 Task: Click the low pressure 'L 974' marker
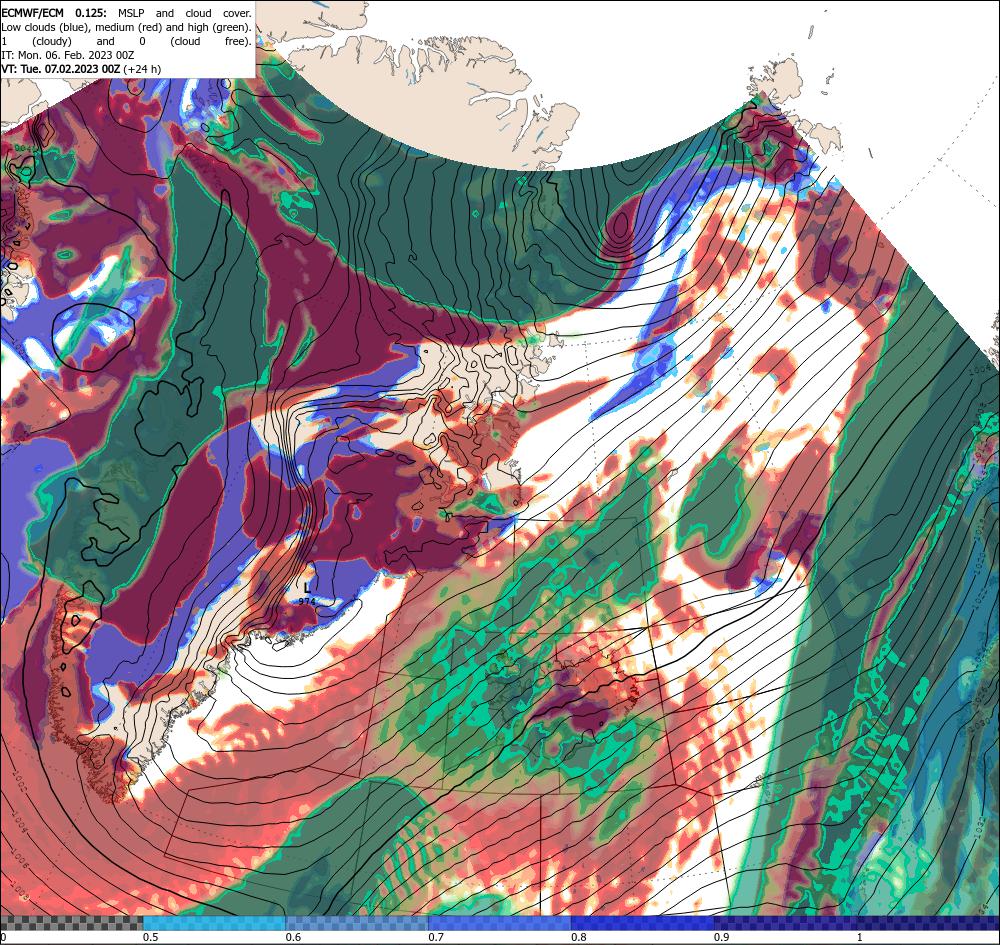click(307, 593)
